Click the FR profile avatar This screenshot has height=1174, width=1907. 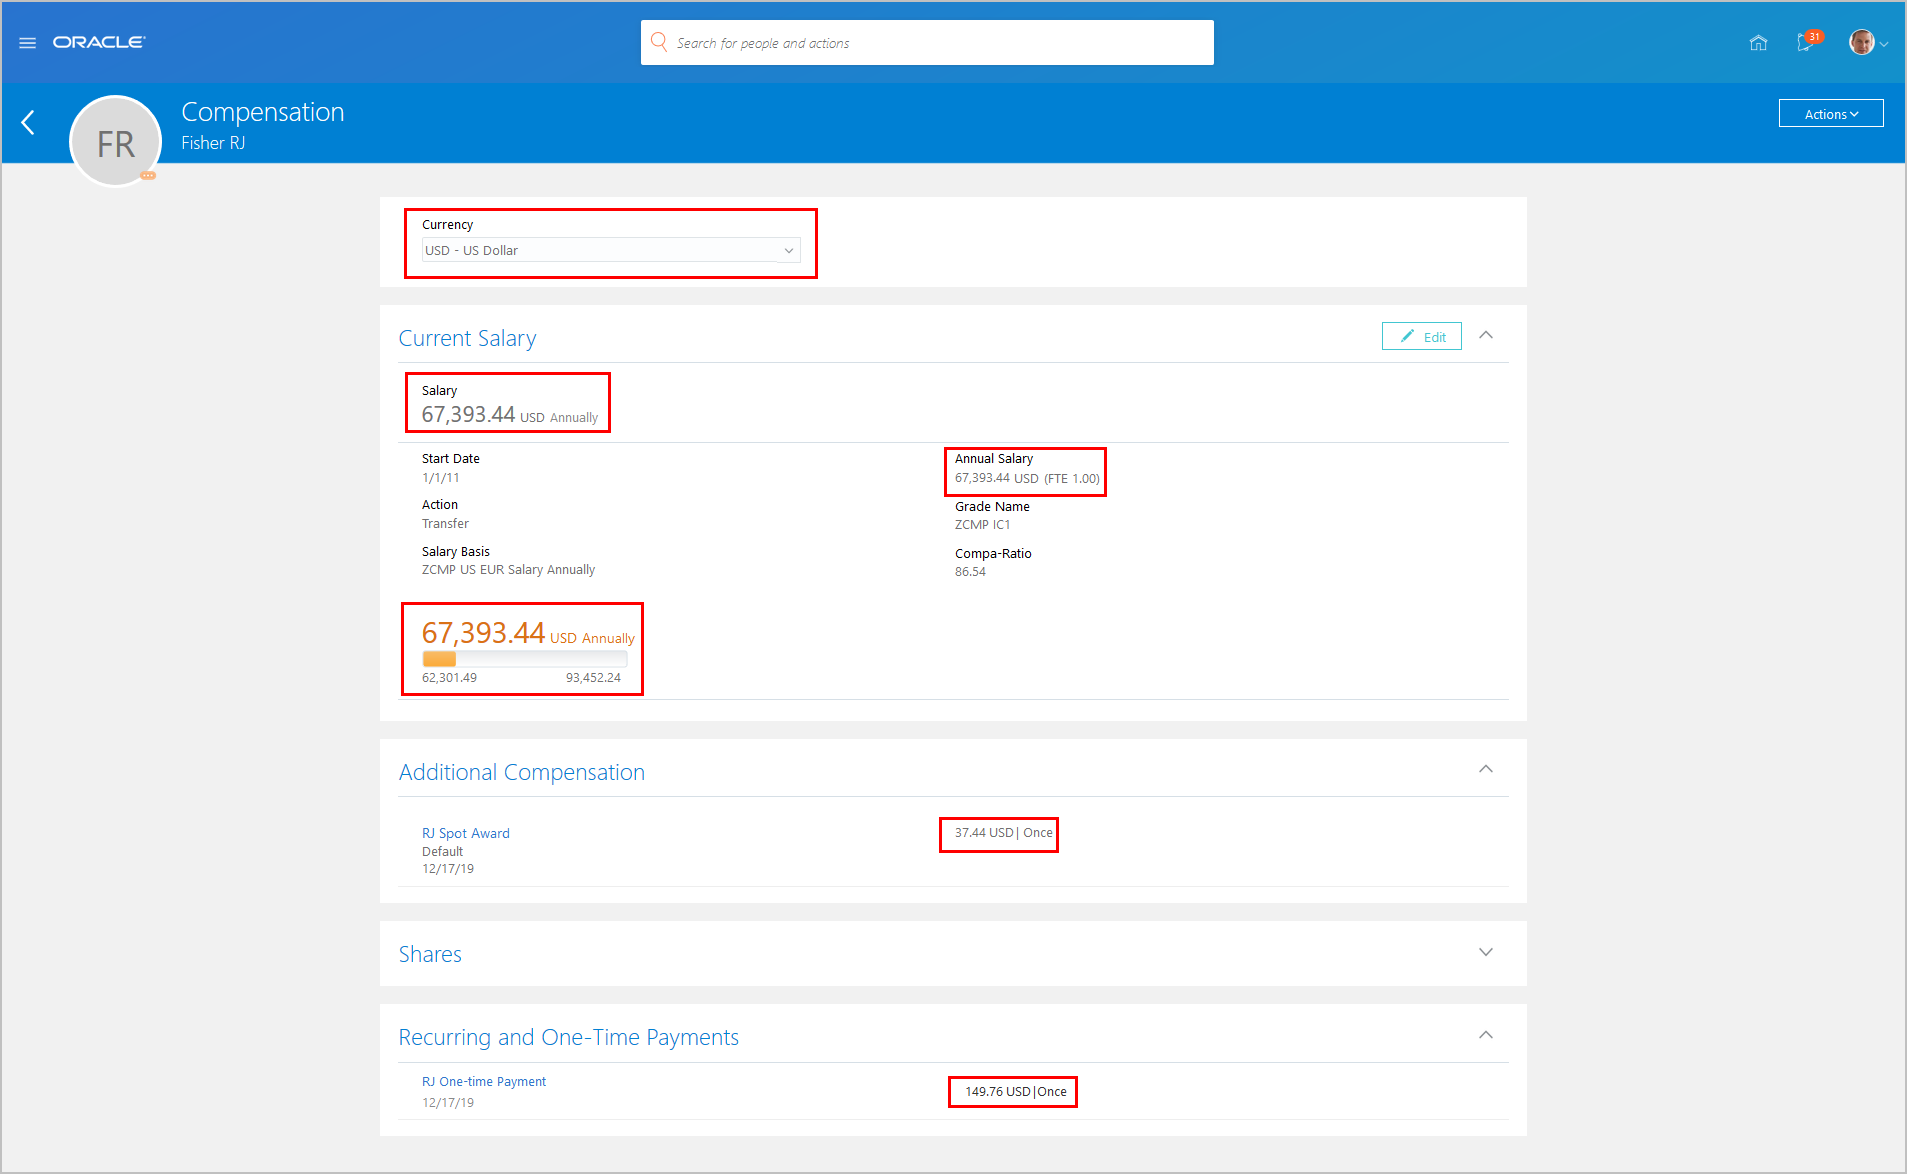[x=116, y=142]
